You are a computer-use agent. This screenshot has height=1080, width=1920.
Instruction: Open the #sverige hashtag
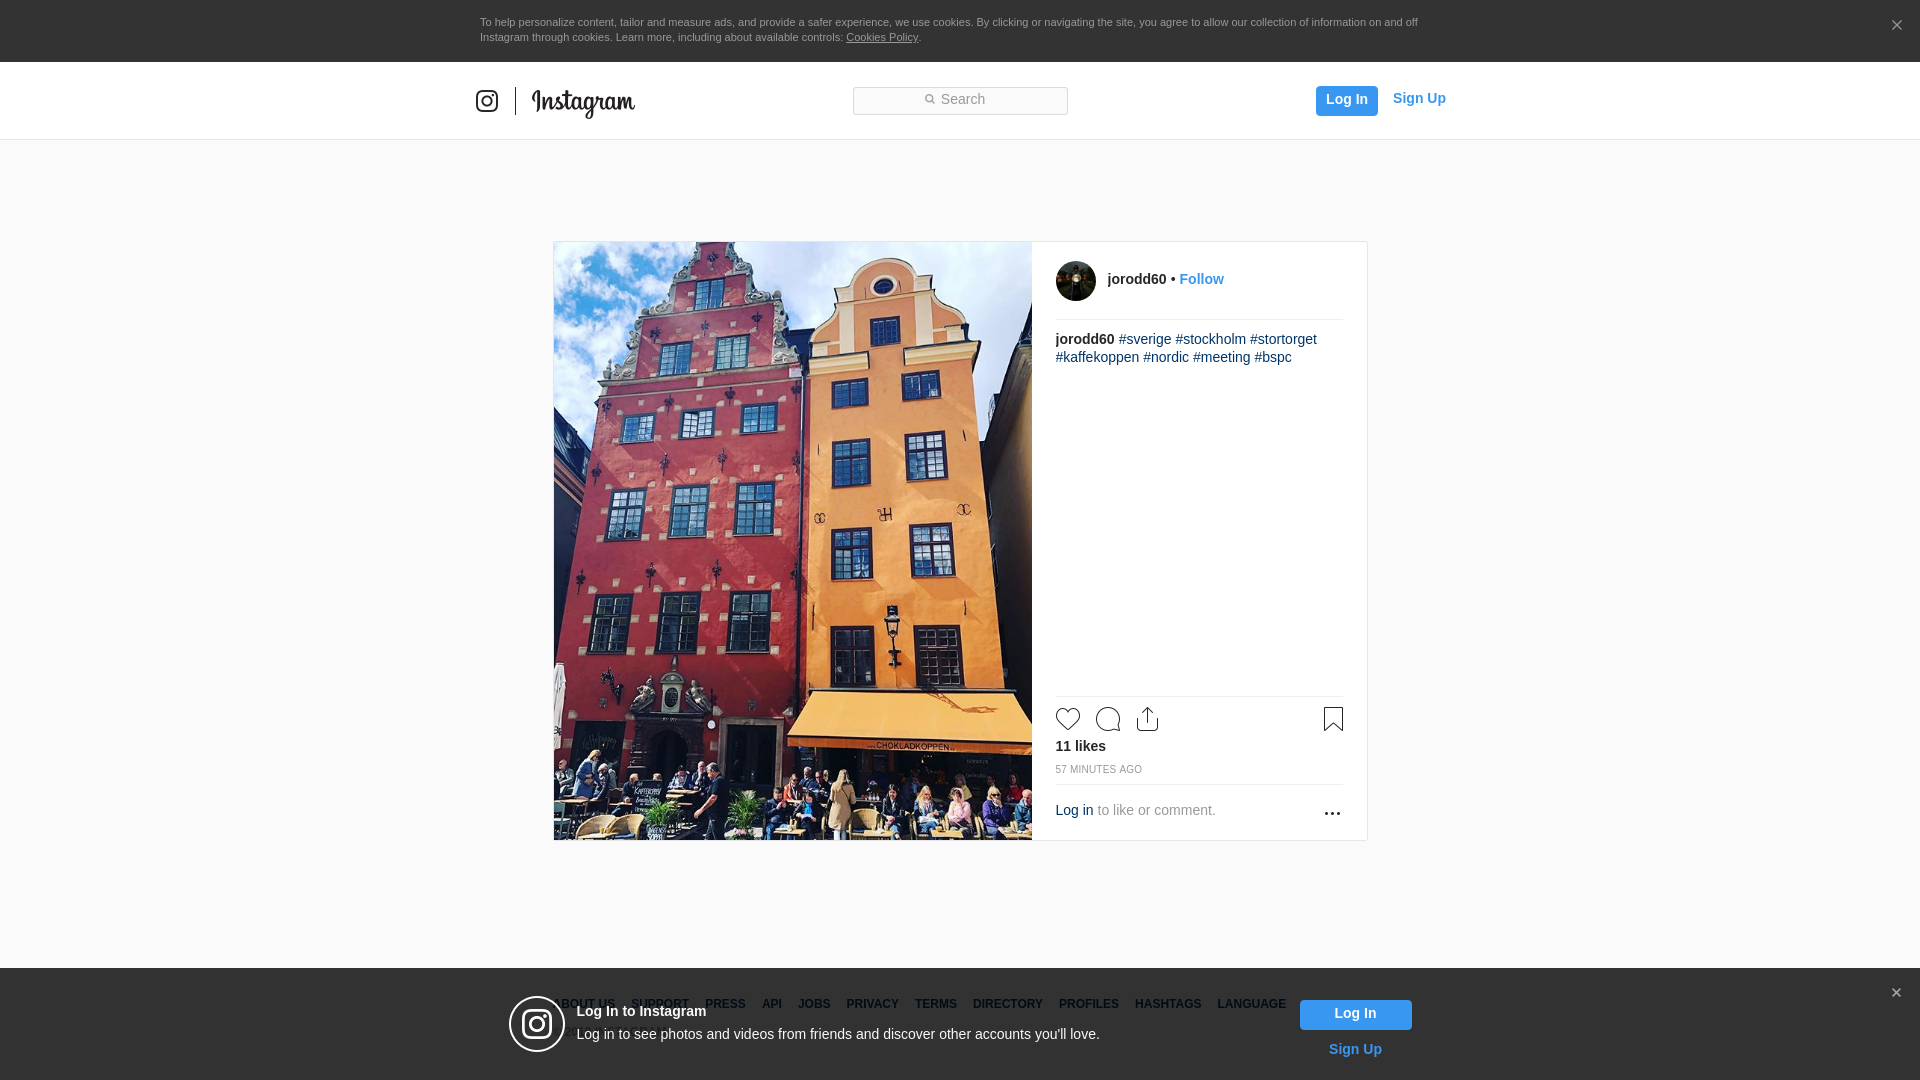tap(1145, 339)
